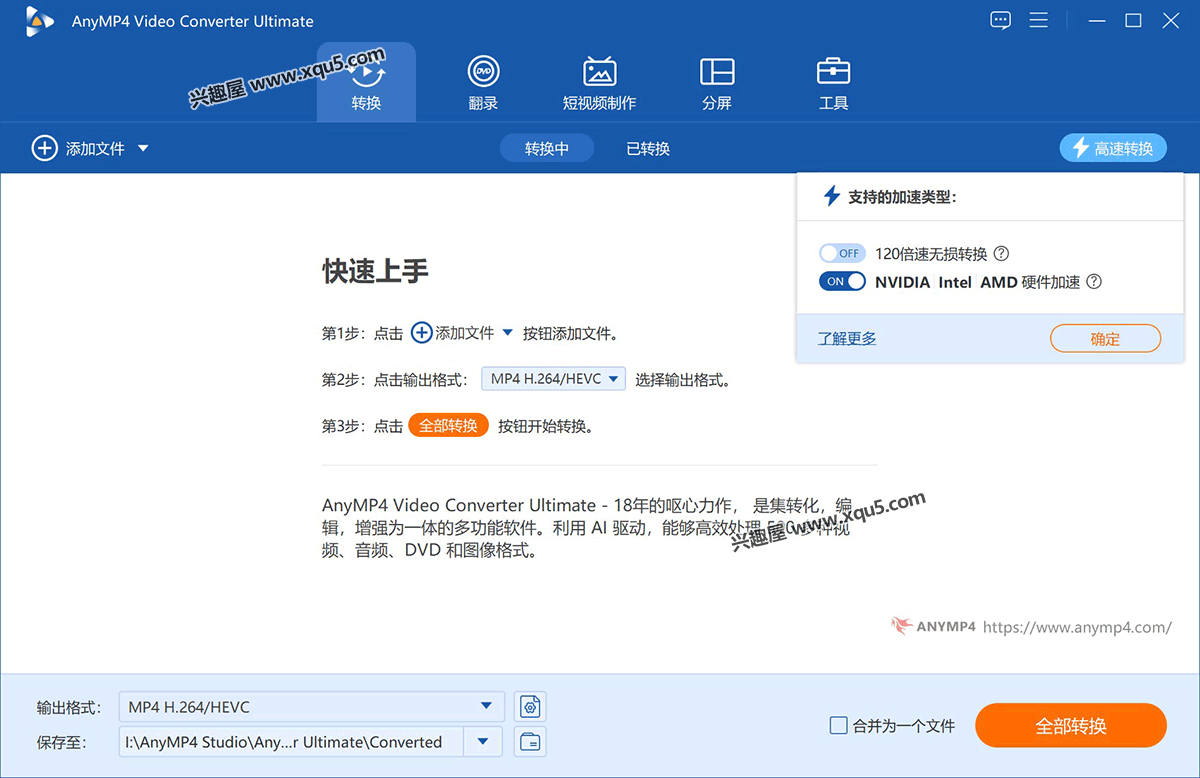Expand the 保存至 path dropdown arrow

pos(484,741)
